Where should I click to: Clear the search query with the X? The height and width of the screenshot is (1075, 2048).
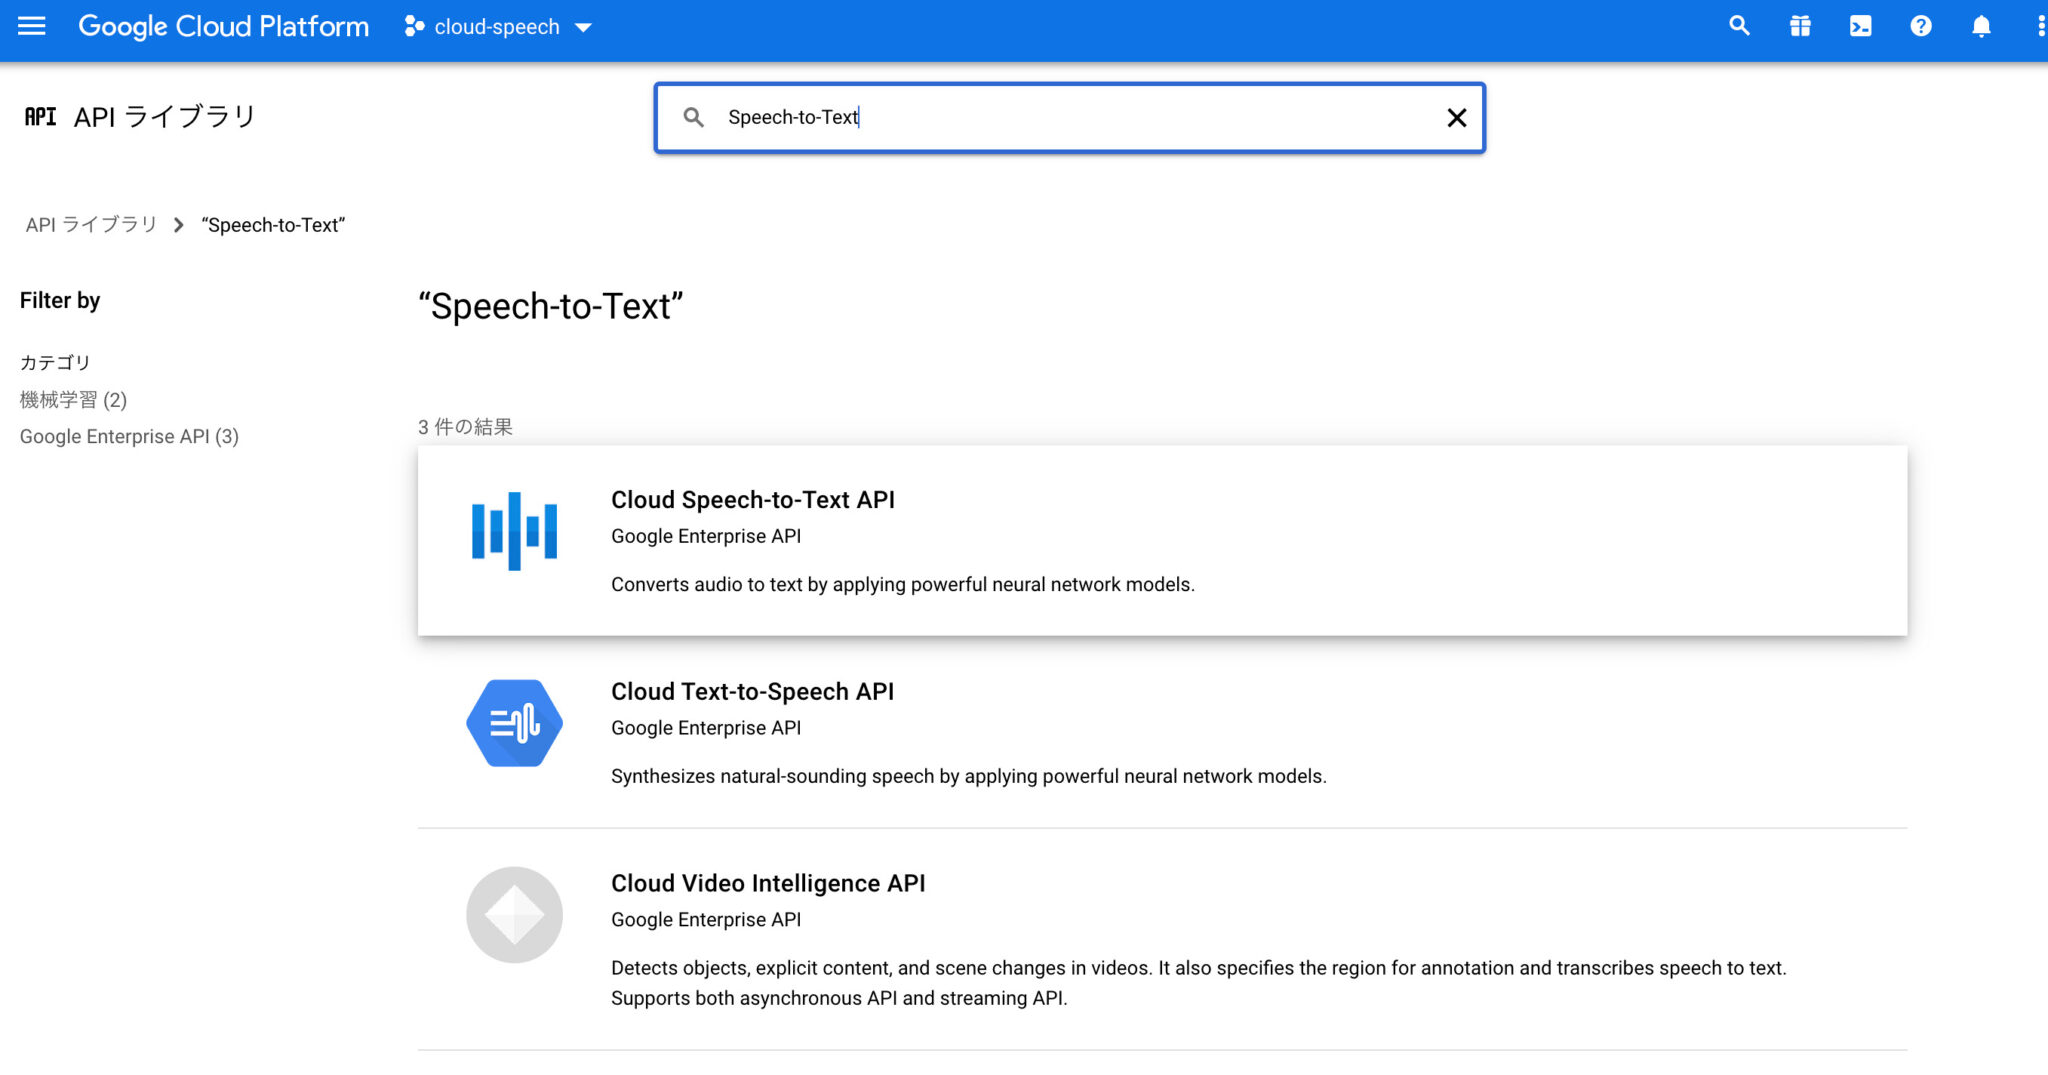tap(1458, 117)
